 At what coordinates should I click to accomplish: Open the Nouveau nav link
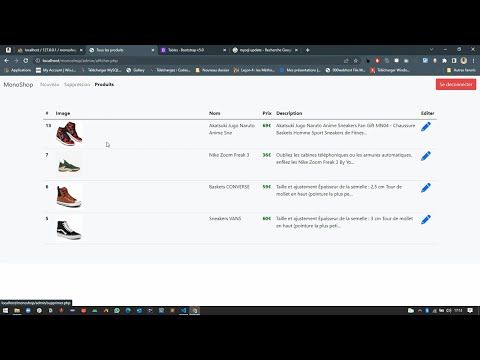pos(49,85)
